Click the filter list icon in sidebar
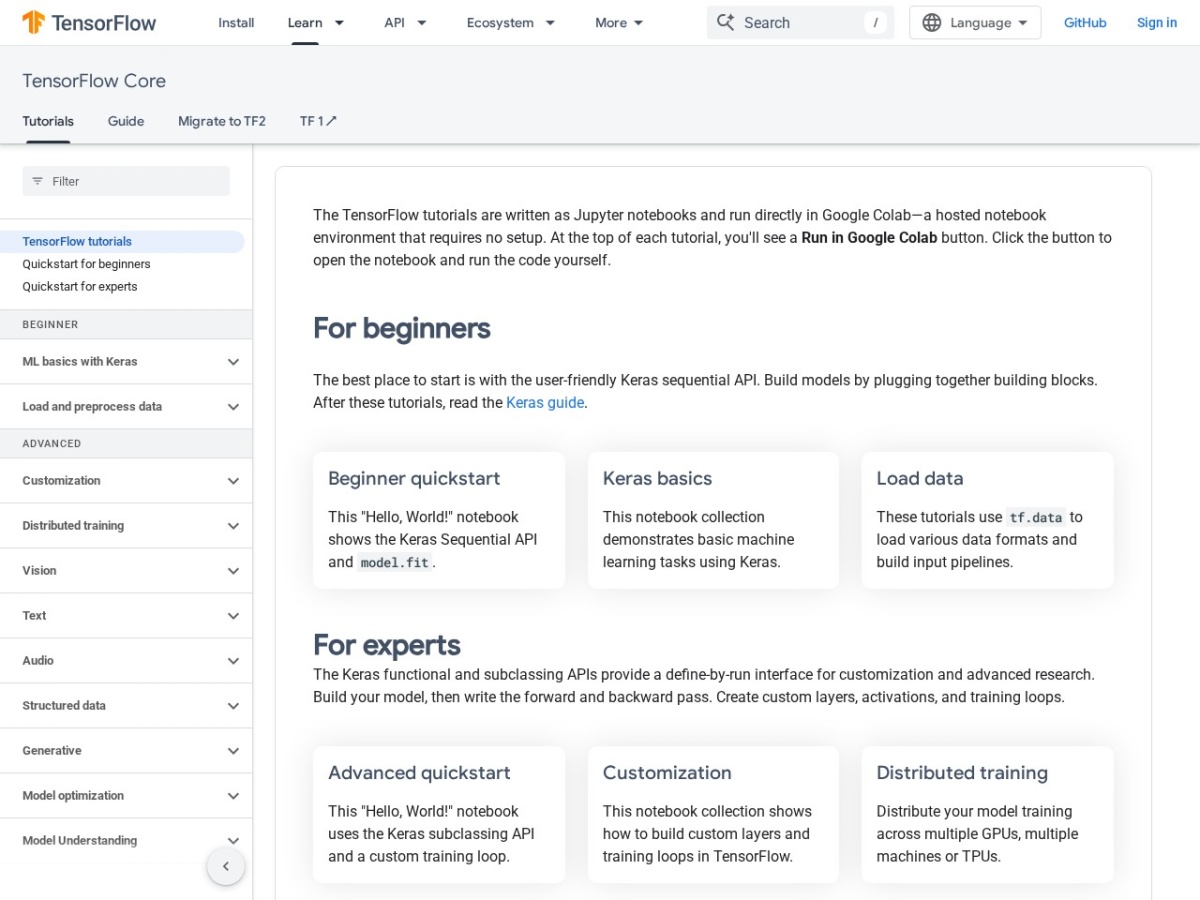 (38, 181)
